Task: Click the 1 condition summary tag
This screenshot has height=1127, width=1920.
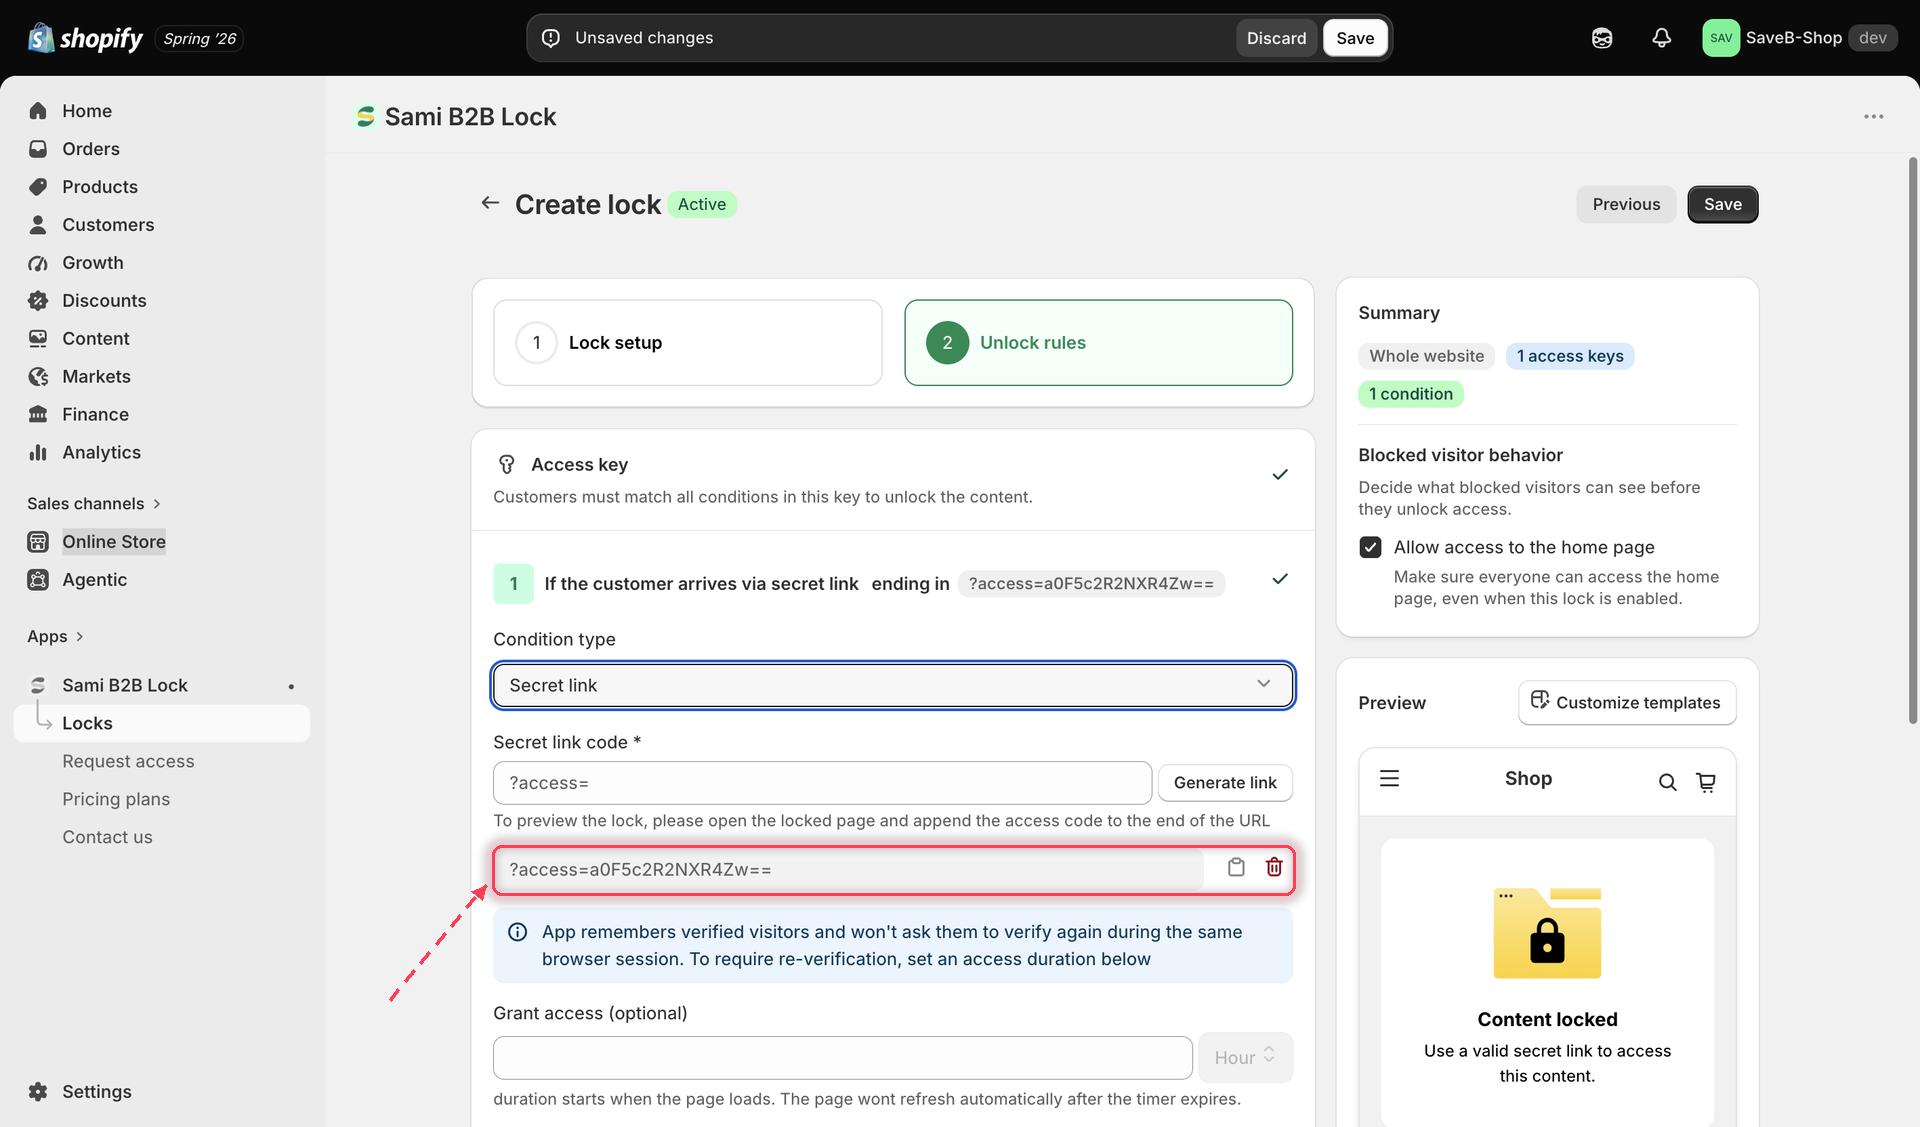Action: (1410, 394)
